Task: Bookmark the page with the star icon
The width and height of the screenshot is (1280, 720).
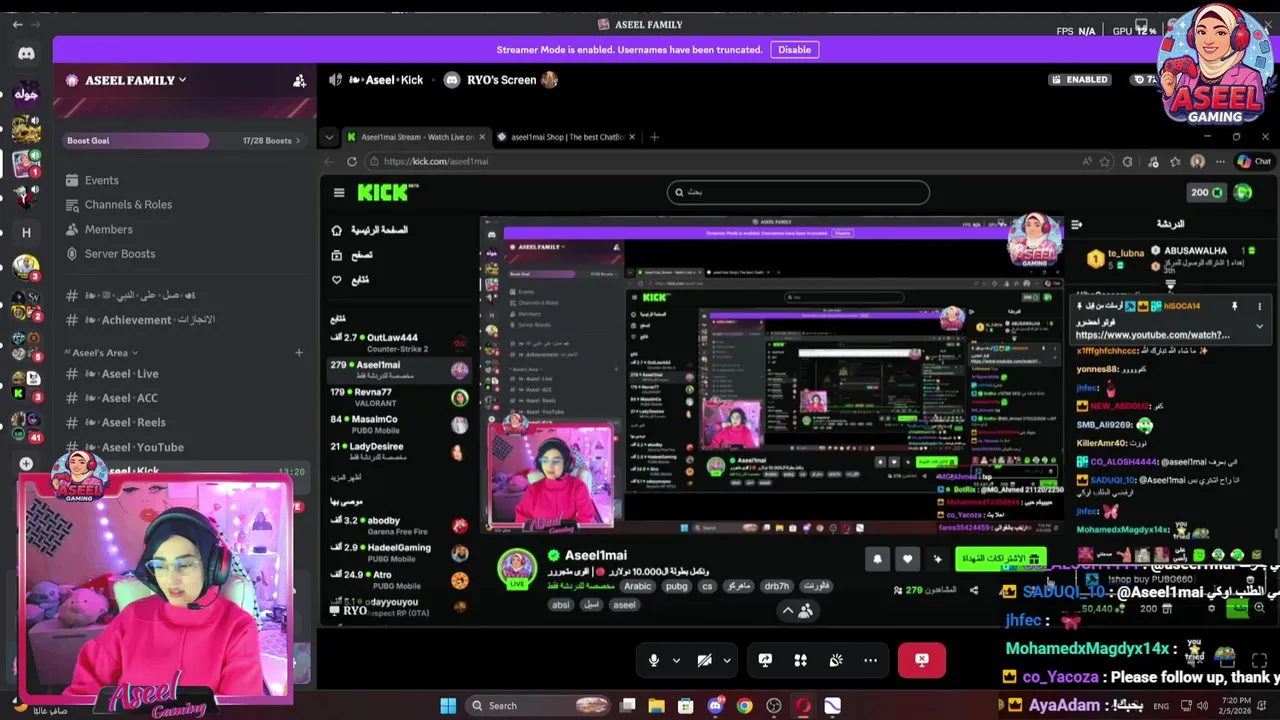Action: pos(1105,161)
